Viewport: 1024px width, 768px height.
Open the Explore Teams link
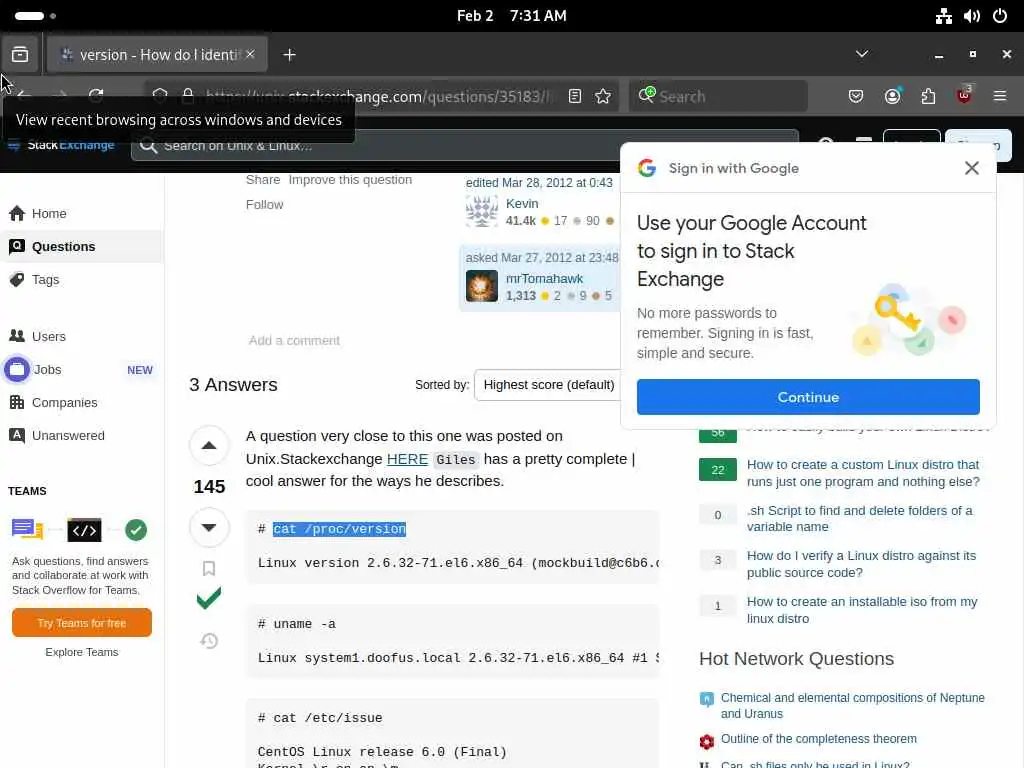tap(82, 652)
